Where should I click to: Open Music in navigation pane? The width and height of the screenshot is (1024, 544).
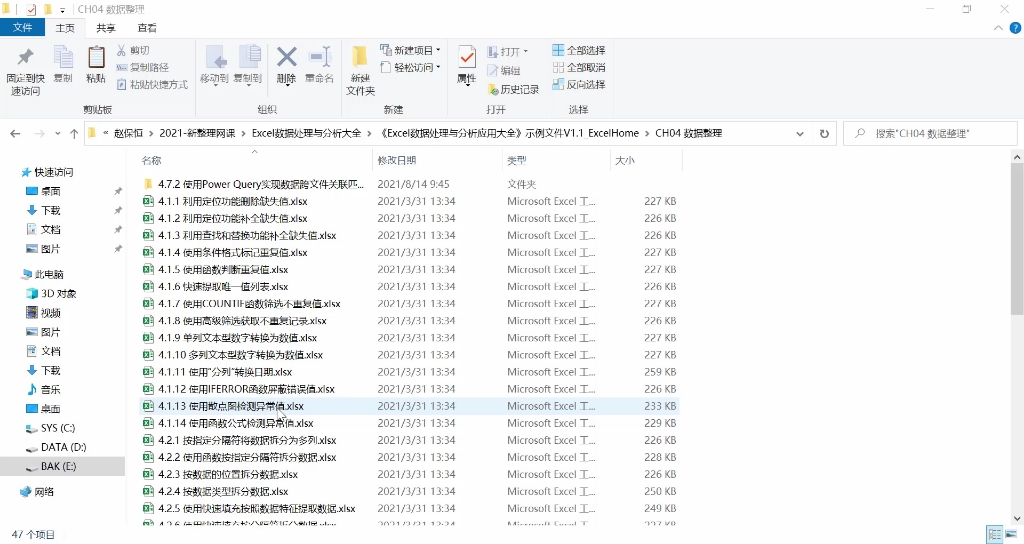coord(43,389)
